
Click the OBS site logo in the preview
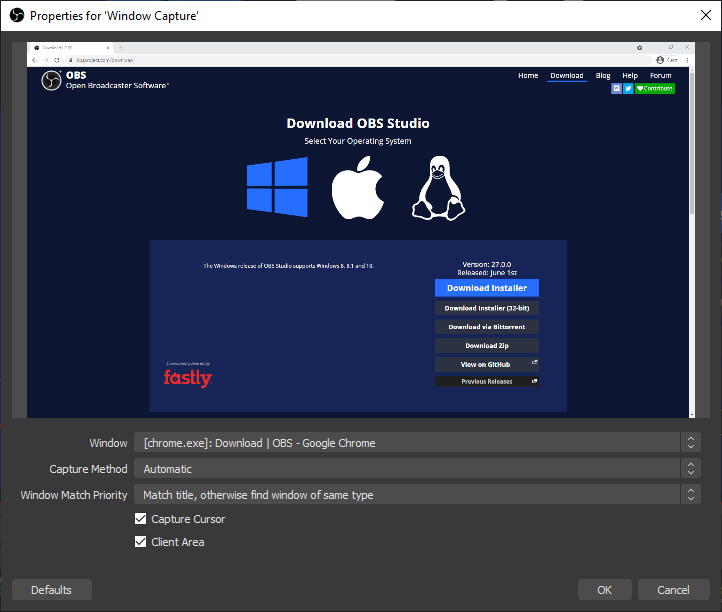(x=51, y=81)
